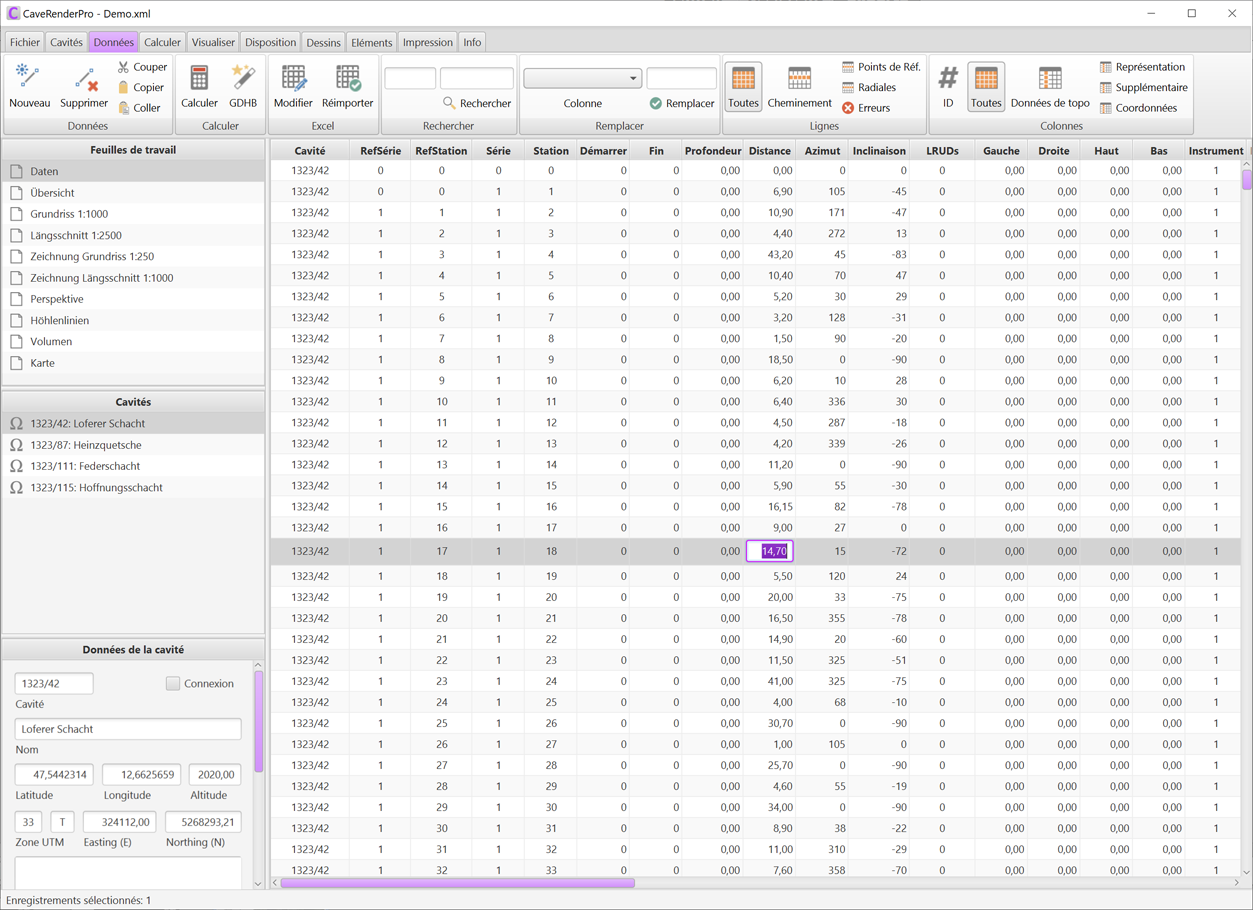Select cavity 1323/87: Heinzquetsche

pos(85,445)
